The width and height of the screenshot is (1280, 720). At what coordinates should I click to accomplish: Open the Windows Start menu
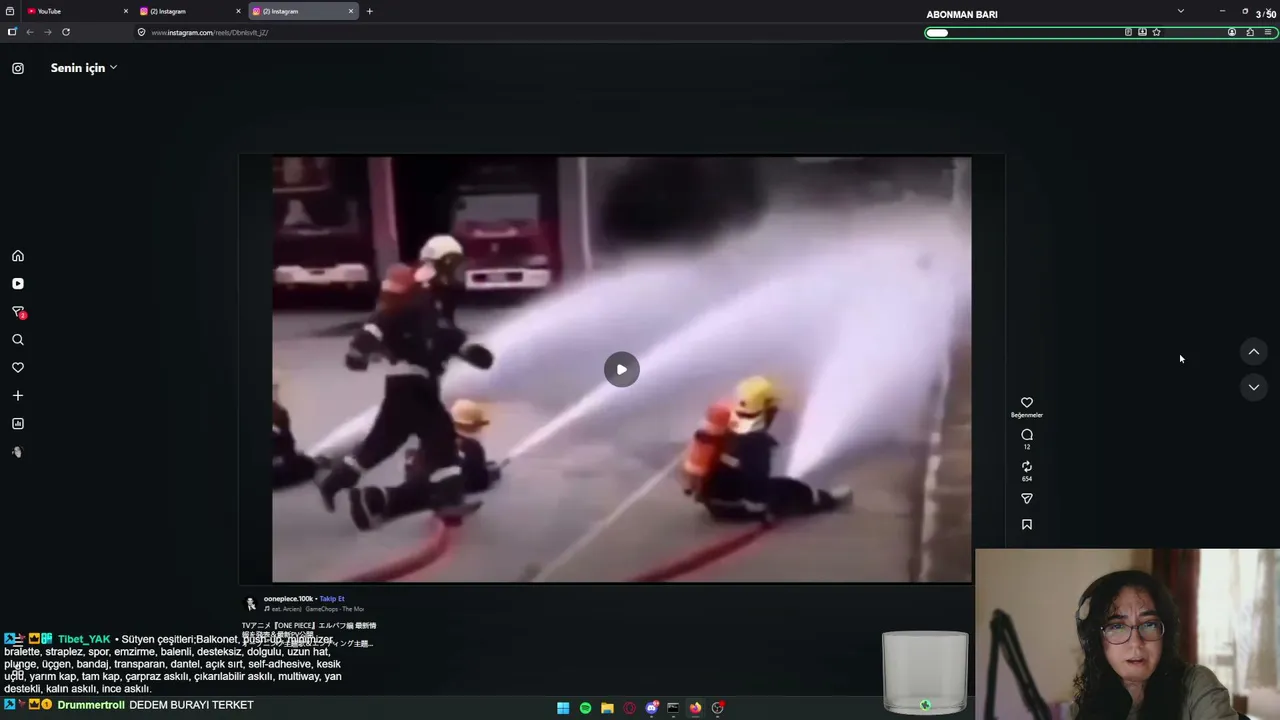[563, 708]
